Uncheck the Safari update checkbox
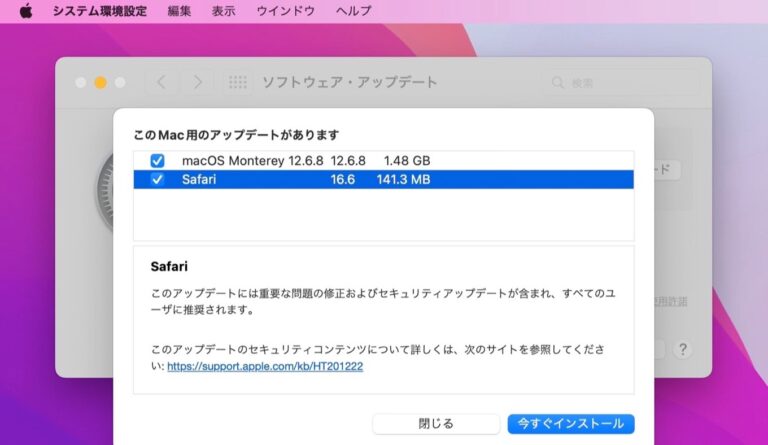Screen dimensions: 768x445 [157, 179]
